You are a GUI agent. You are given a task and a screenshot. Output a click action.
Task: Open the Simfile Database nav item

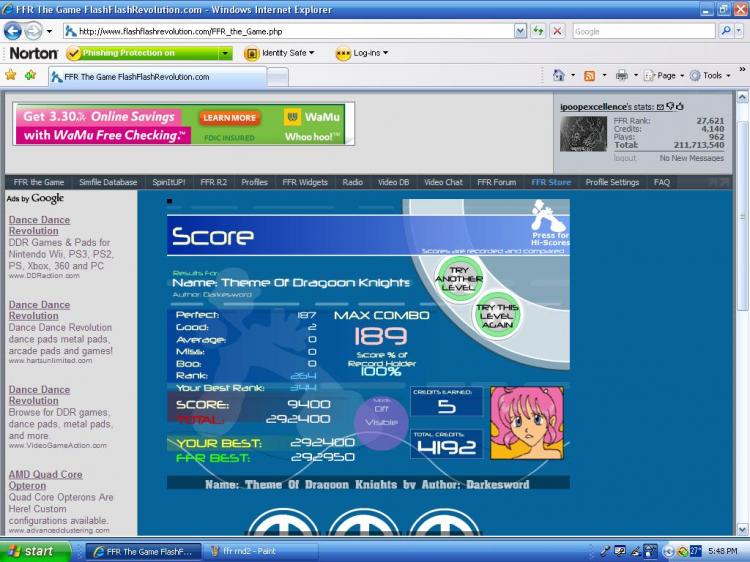108,182
